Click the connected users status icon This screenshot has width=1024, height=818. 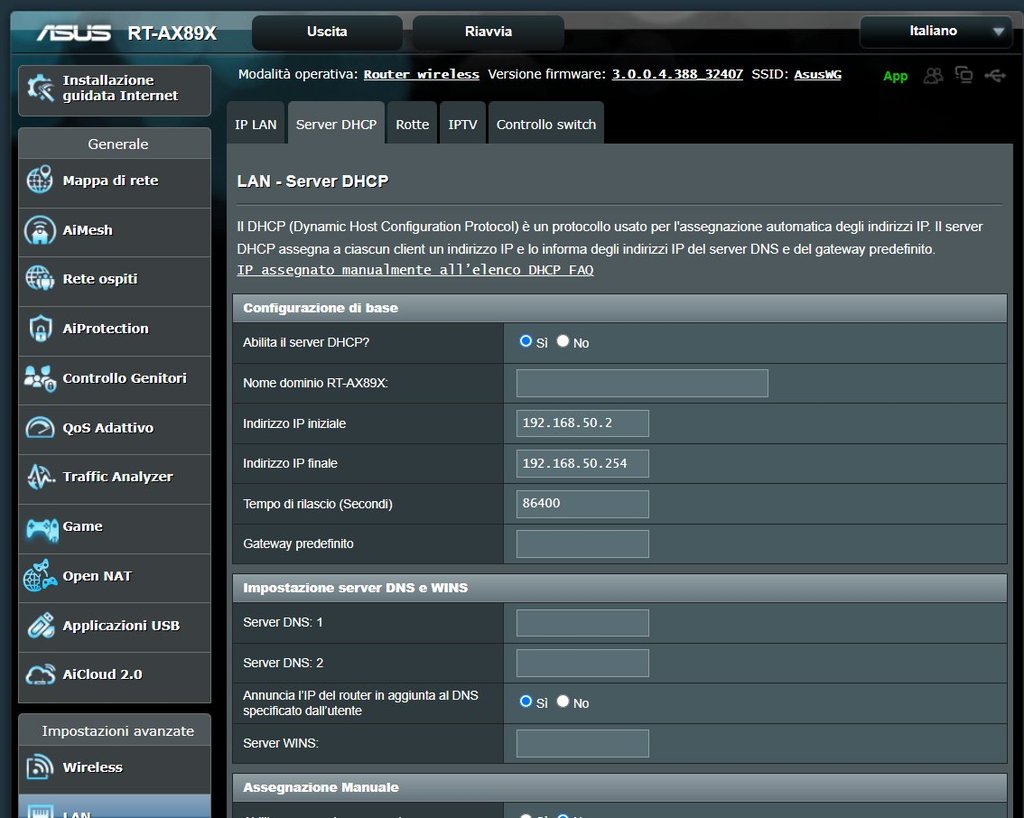(x=933, y=75)
